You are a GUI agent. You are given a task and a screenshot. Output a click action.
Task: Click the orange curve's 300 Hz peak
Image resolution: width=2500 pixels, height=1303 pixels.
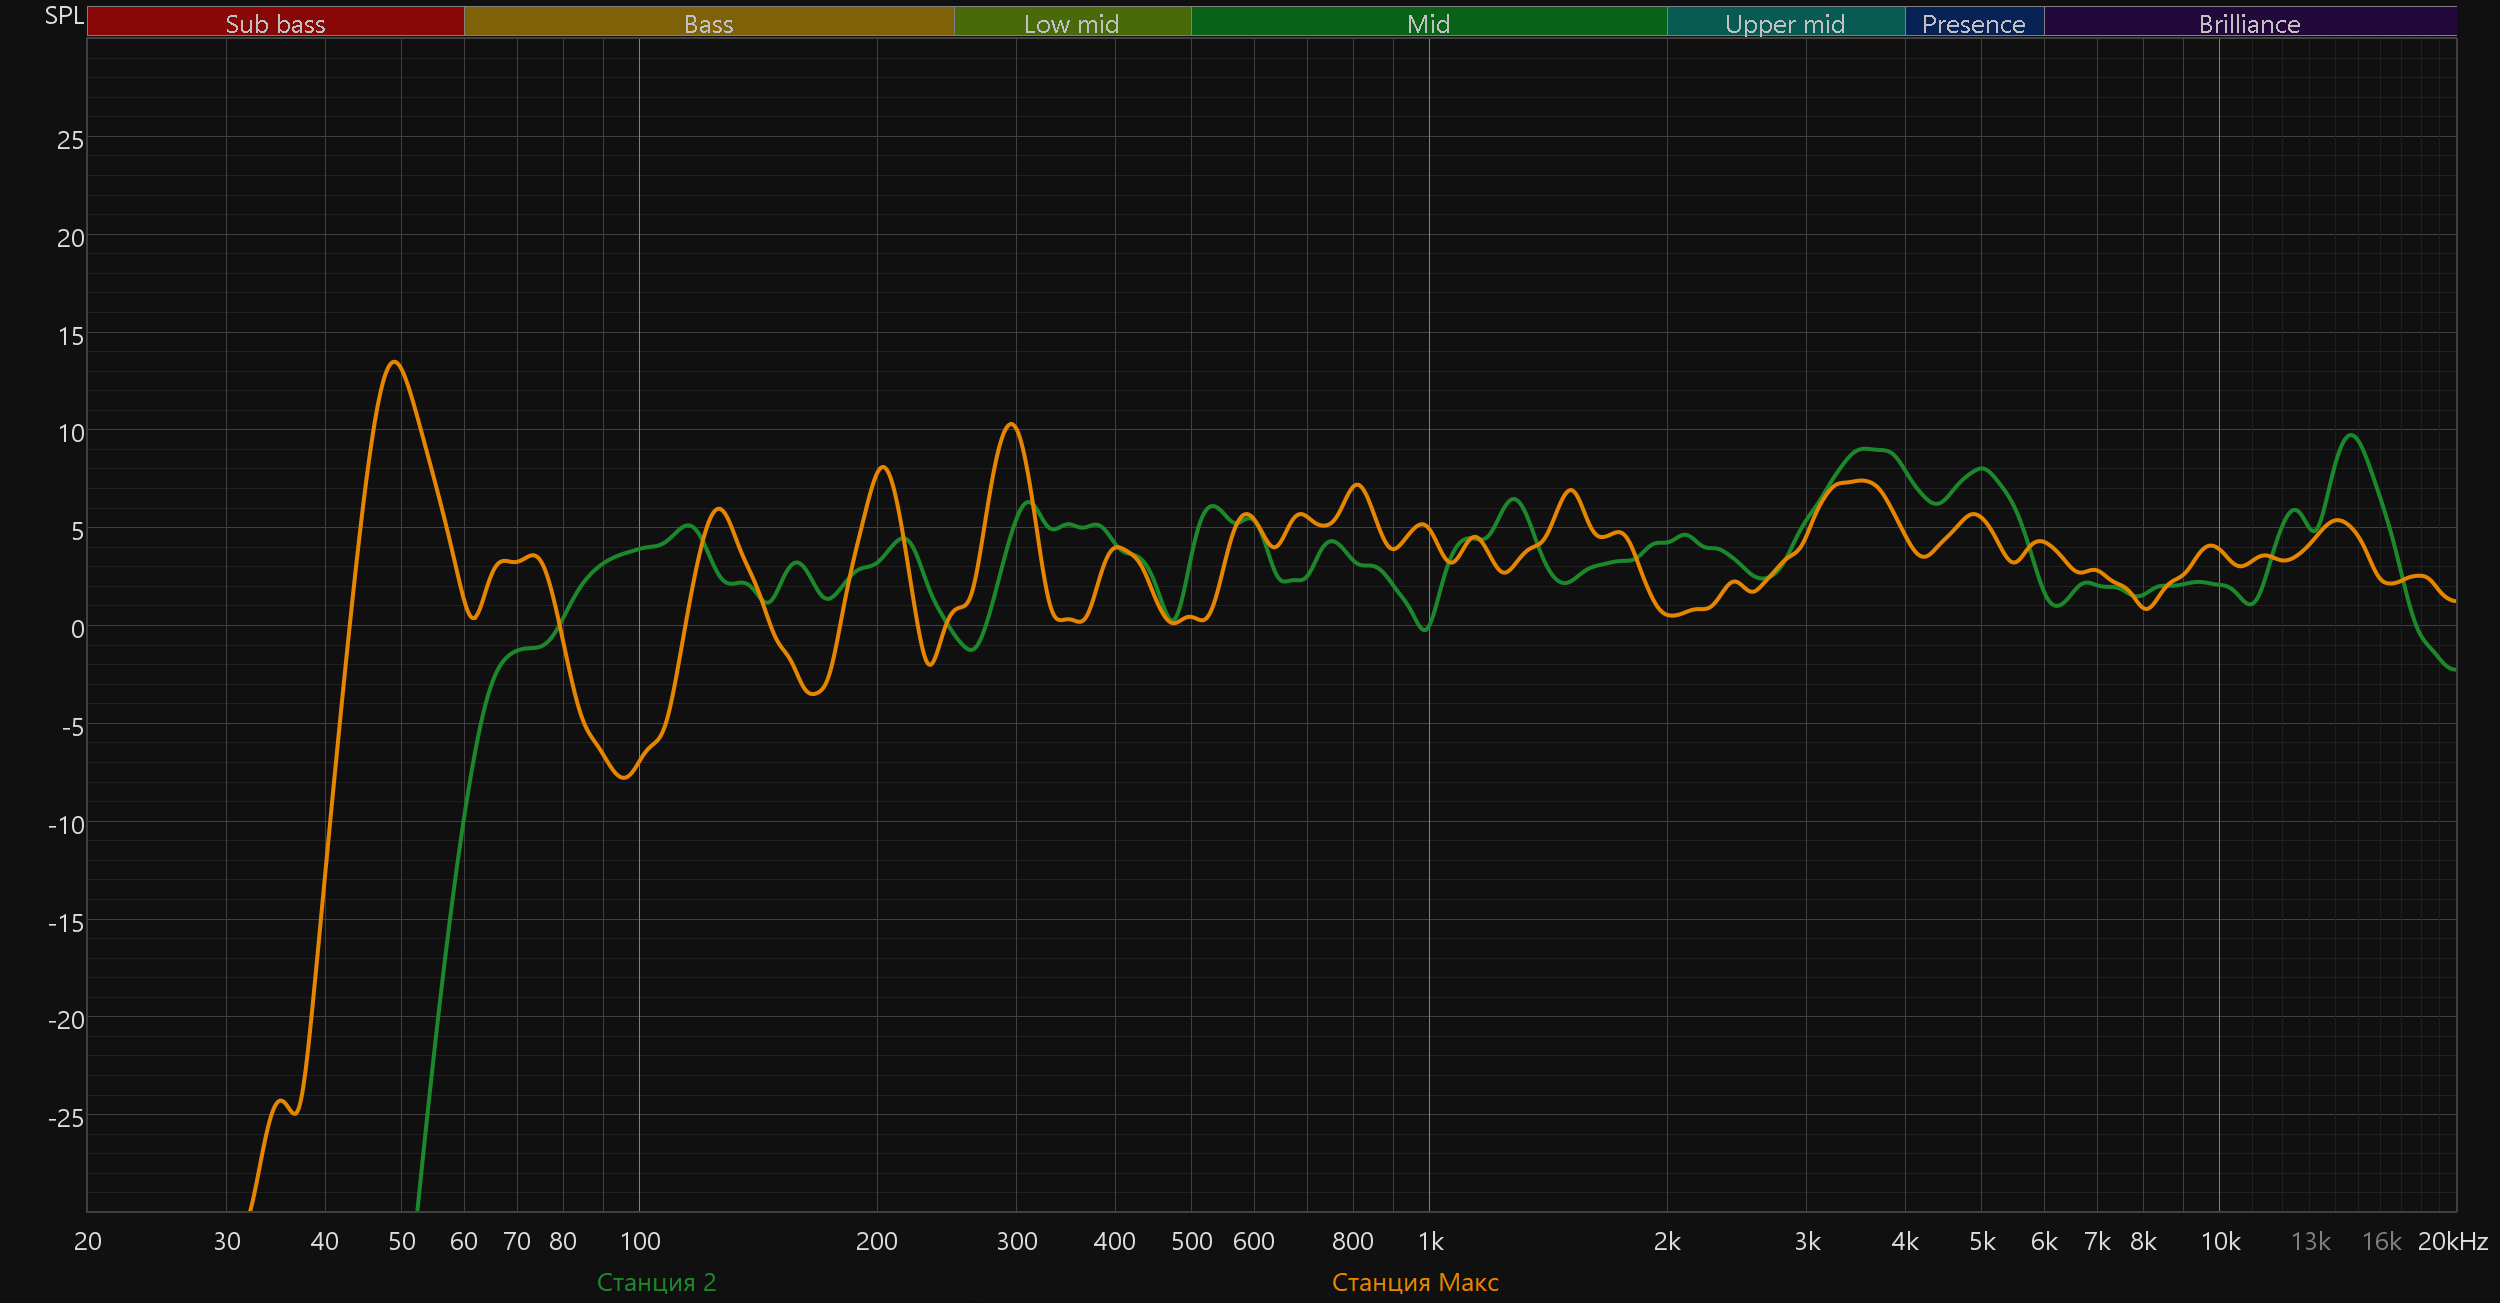click(x=1011, y=424)
